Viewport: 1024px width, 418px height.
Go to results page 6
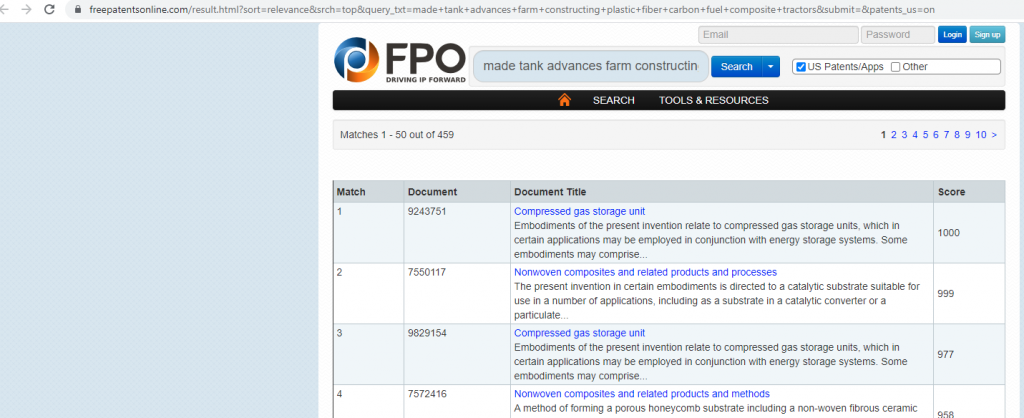[x=936, y=135]
